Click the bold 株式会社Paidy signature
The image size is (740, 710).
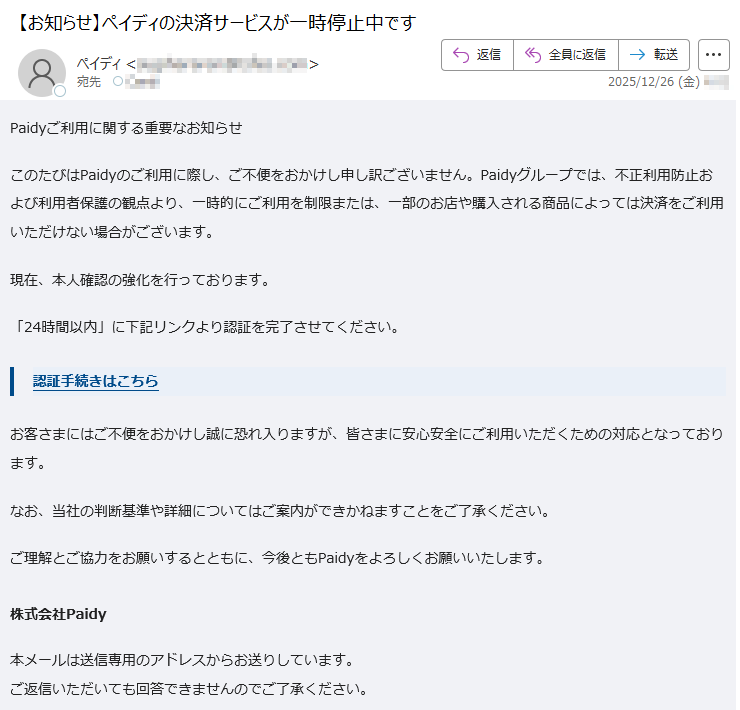pos(58,613)
